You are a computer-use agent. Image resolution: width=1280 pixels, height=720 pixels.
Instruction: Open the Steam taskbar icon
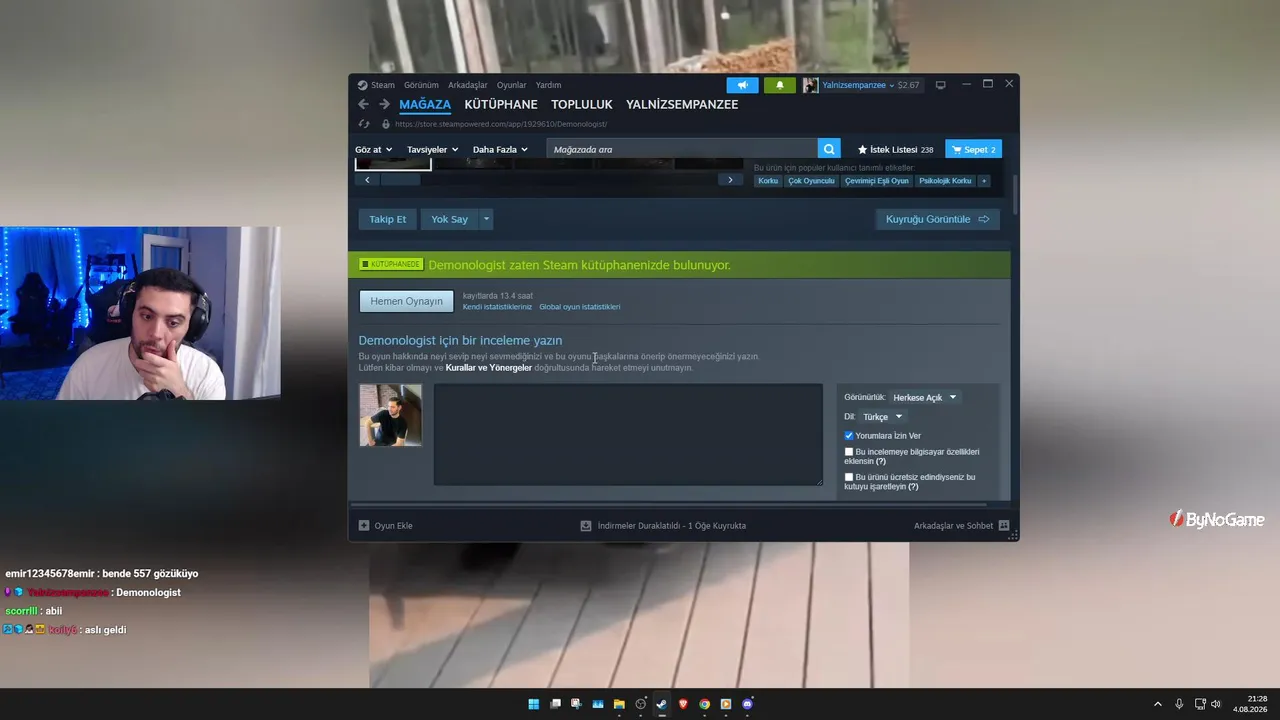(x=662, y=704)
